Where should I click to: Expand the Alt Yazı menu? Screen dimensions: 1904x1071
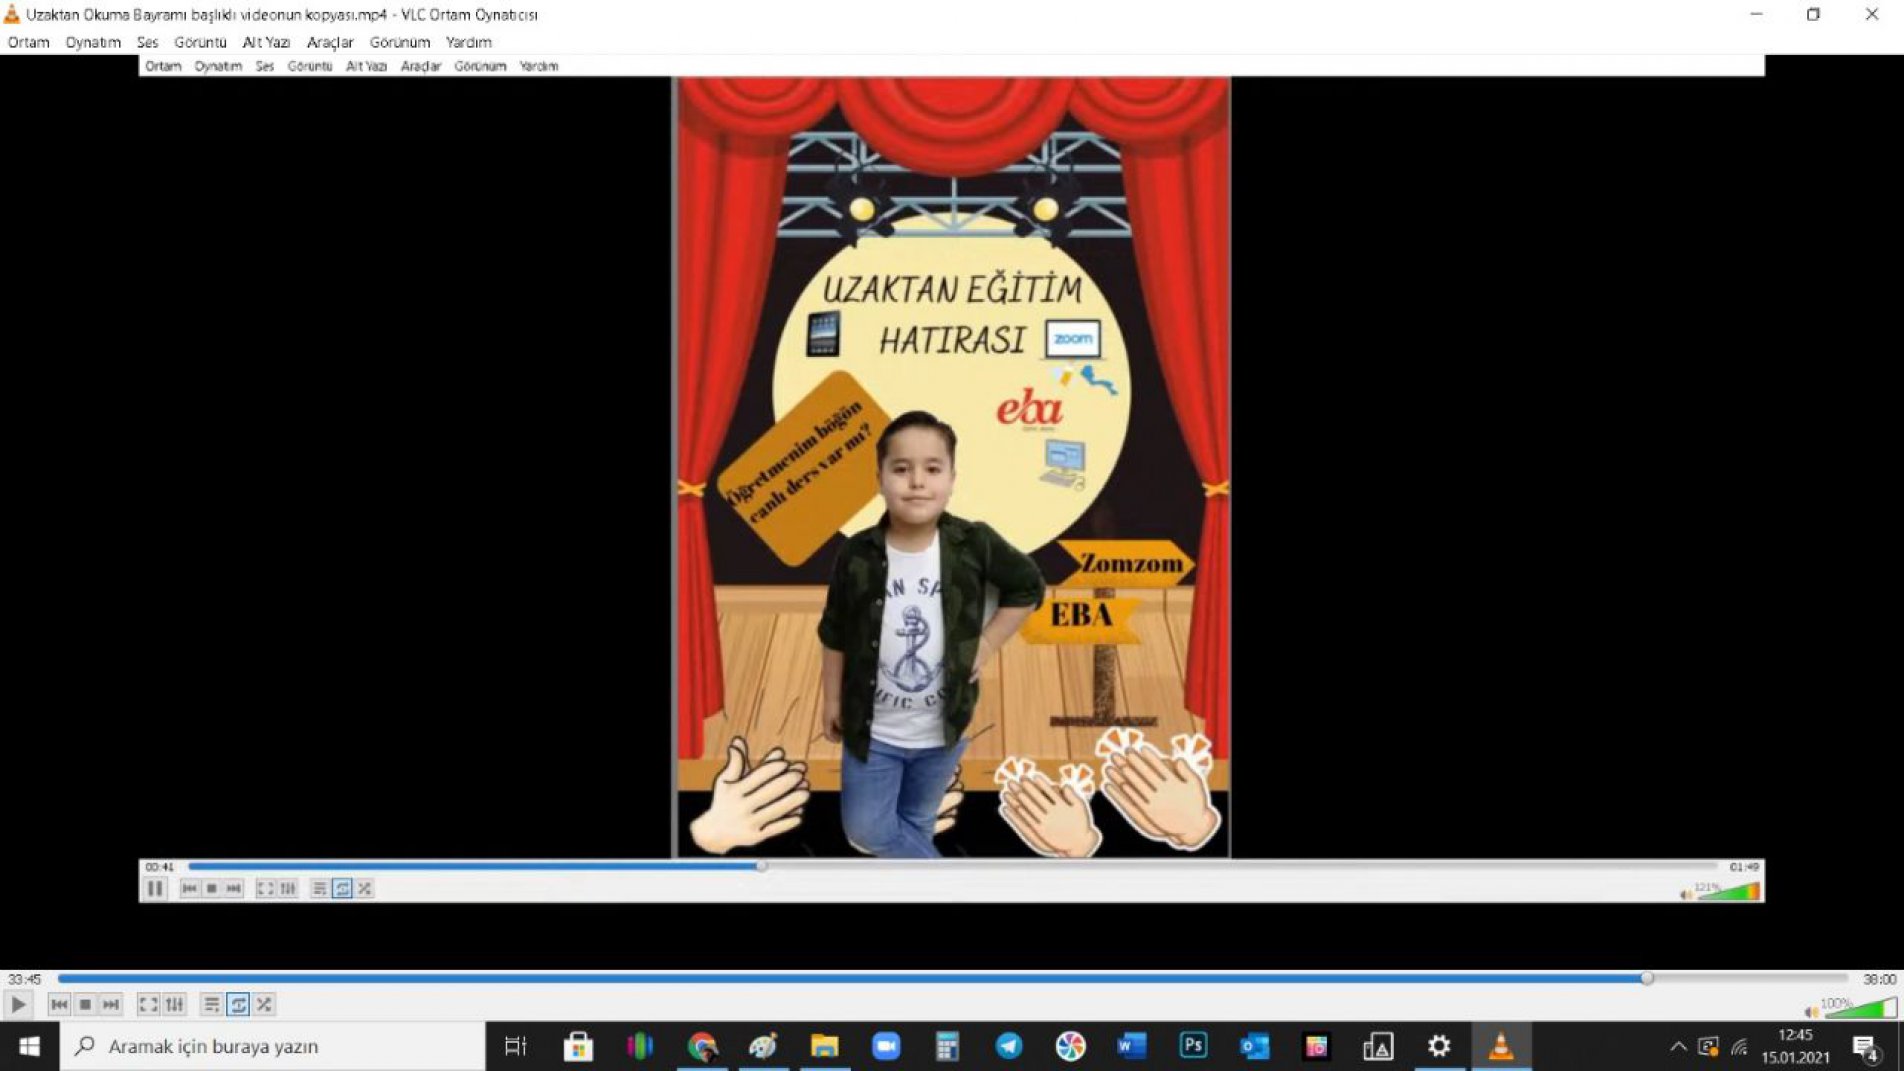[266, 42]
